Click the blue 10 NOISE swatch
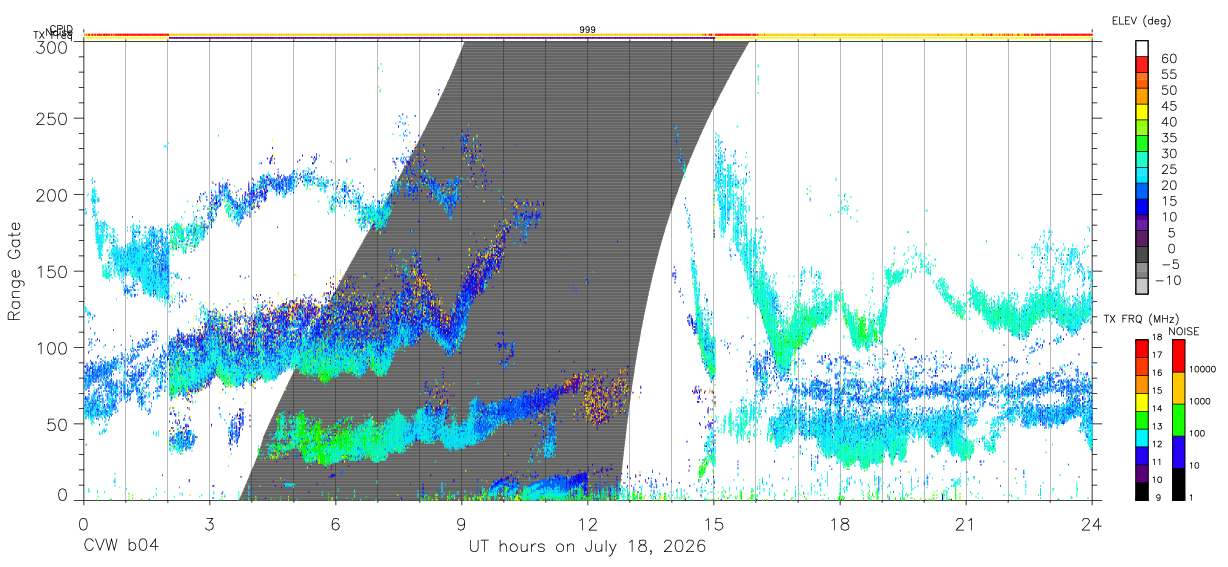Image resolution: width=1228 pixels, height=567 pixels. tap(1177, 452)
